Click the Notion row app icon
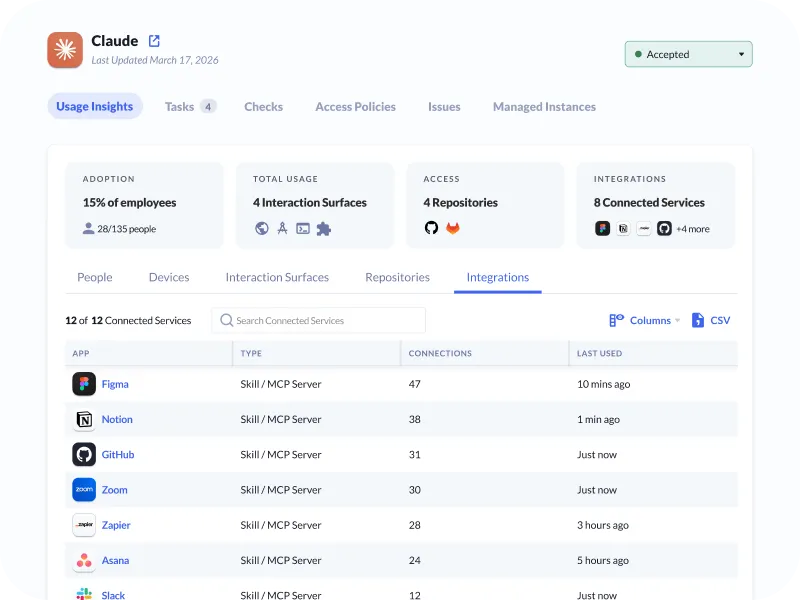800x600 pixels. [84, 419]
